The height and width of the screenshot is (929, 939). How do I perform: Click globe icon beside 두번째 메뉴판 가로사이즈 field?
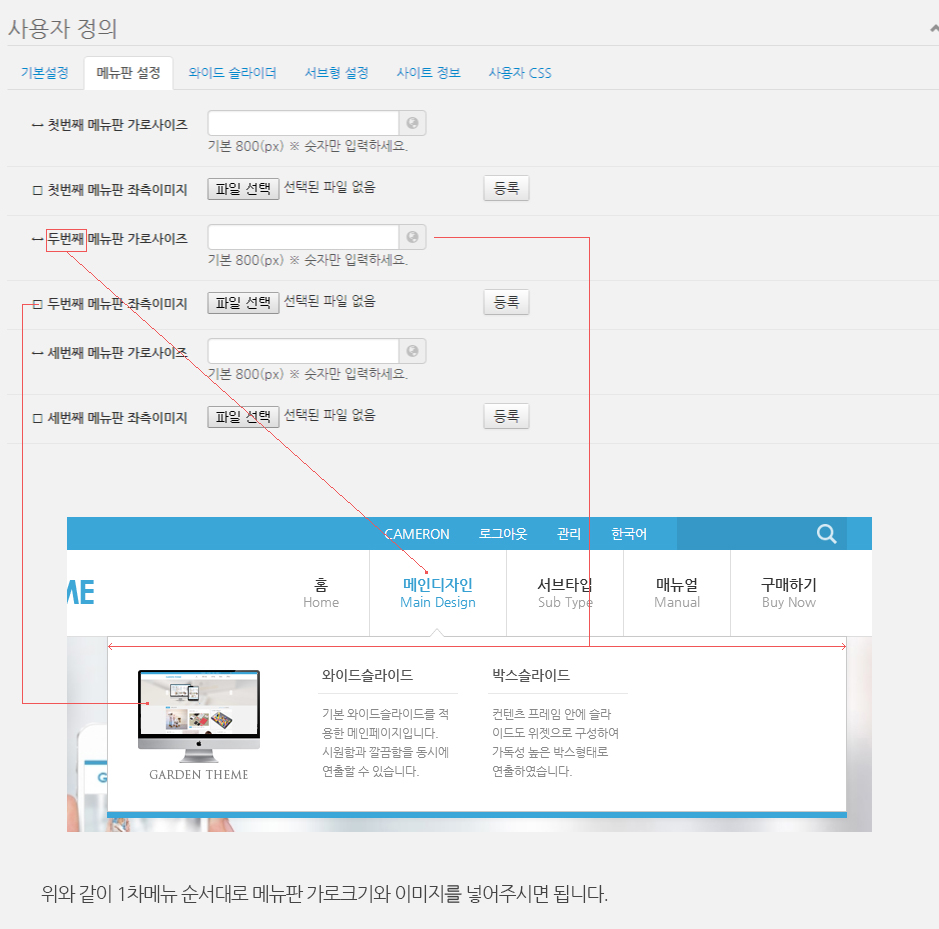tap(412, 238)
